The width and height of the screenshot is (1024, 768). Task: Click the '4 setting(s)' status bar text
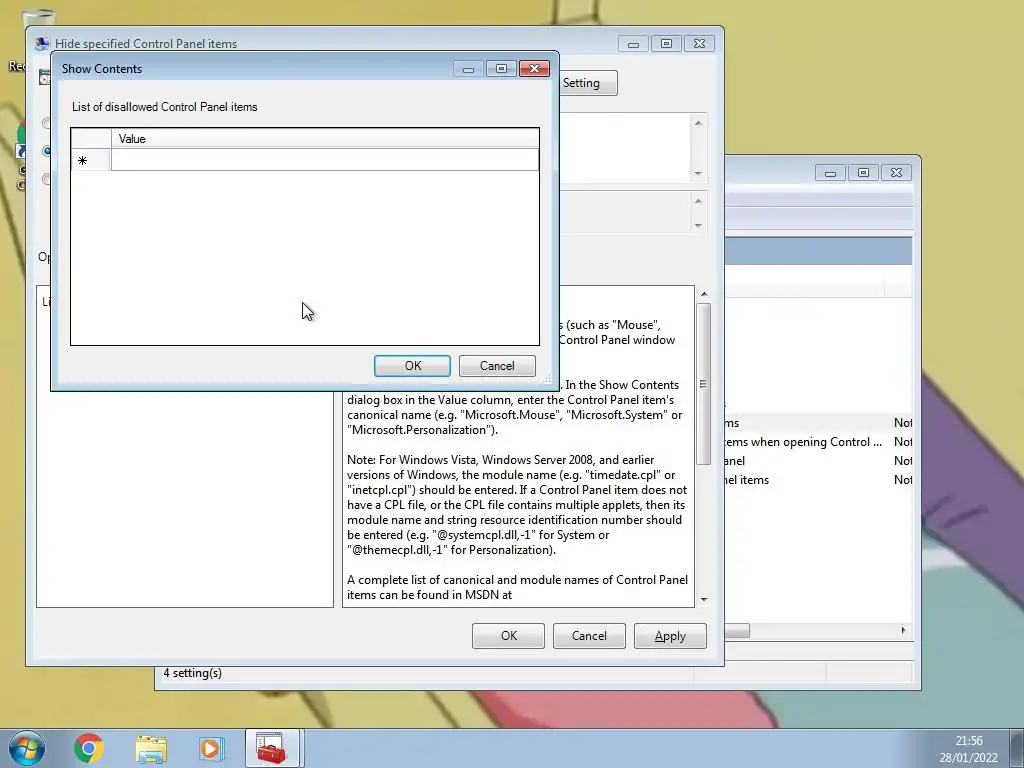pos(192,673)
